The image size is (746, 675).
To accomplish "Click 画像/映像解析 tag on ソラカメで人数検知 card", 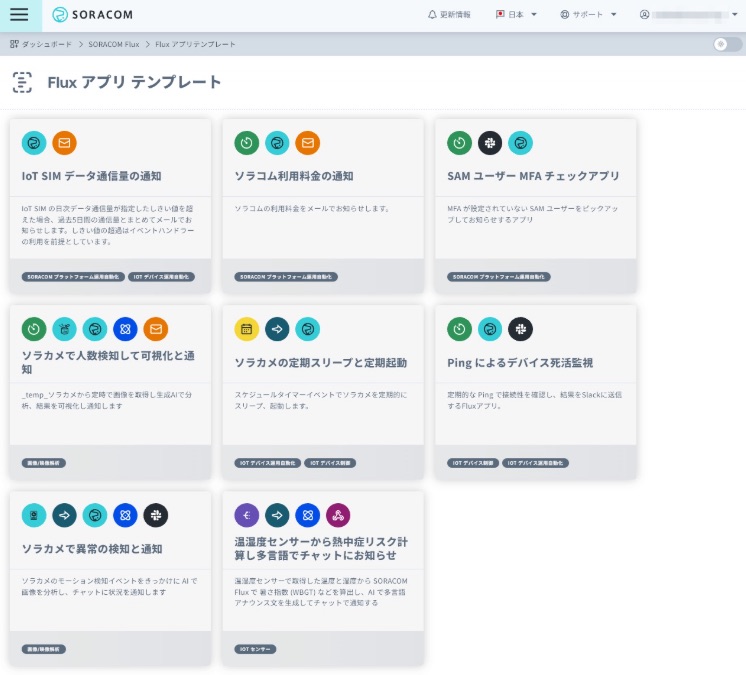I will (x=44, y=463).
